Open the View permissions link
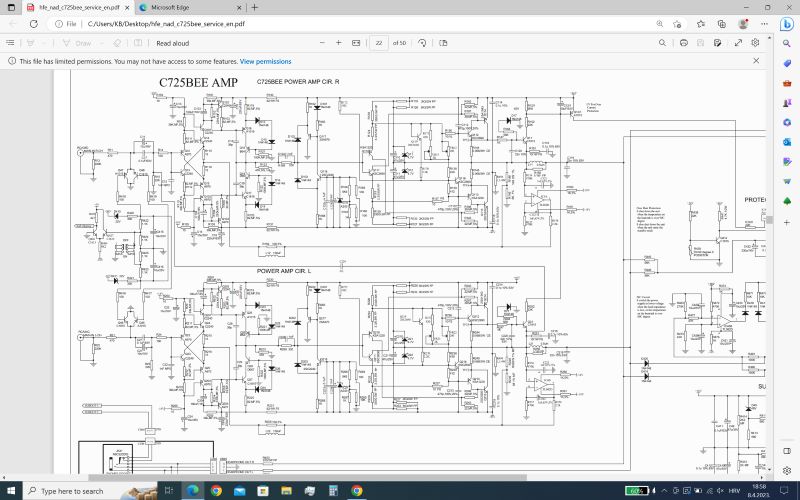Image resolution: width=800 pixels, height=500 pixels. (265, 61)
